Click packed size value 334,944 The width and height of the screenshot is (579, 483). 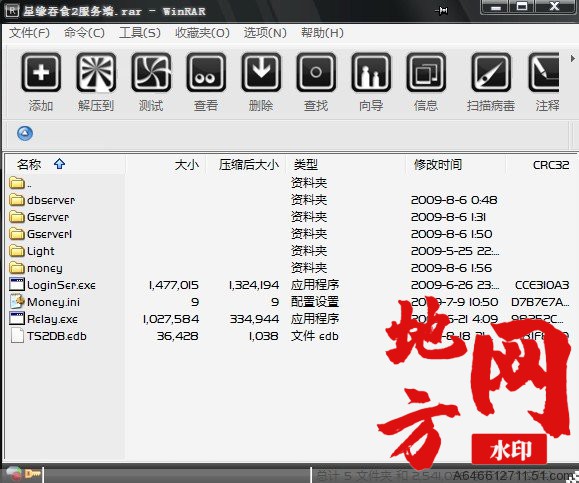(254, 319)
